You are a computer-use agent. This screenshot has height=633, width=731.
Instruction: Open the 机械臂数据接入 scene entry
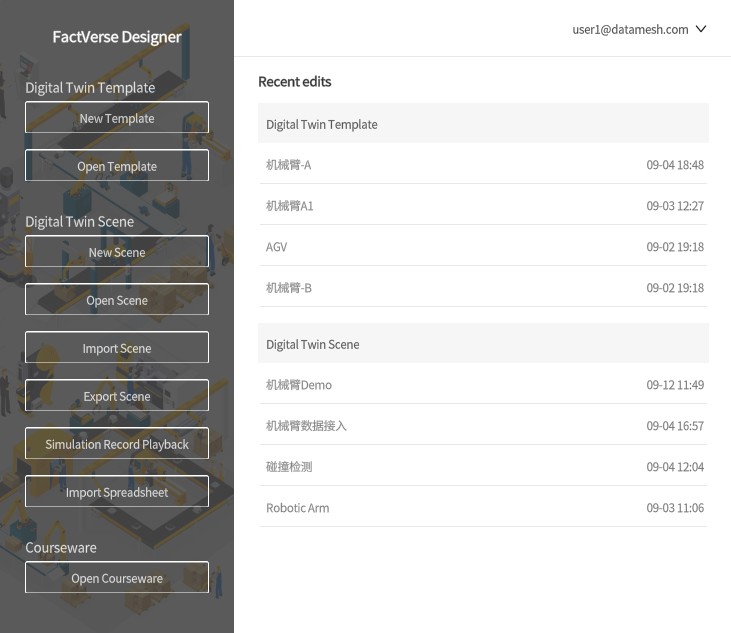click(x=483, y=426)
